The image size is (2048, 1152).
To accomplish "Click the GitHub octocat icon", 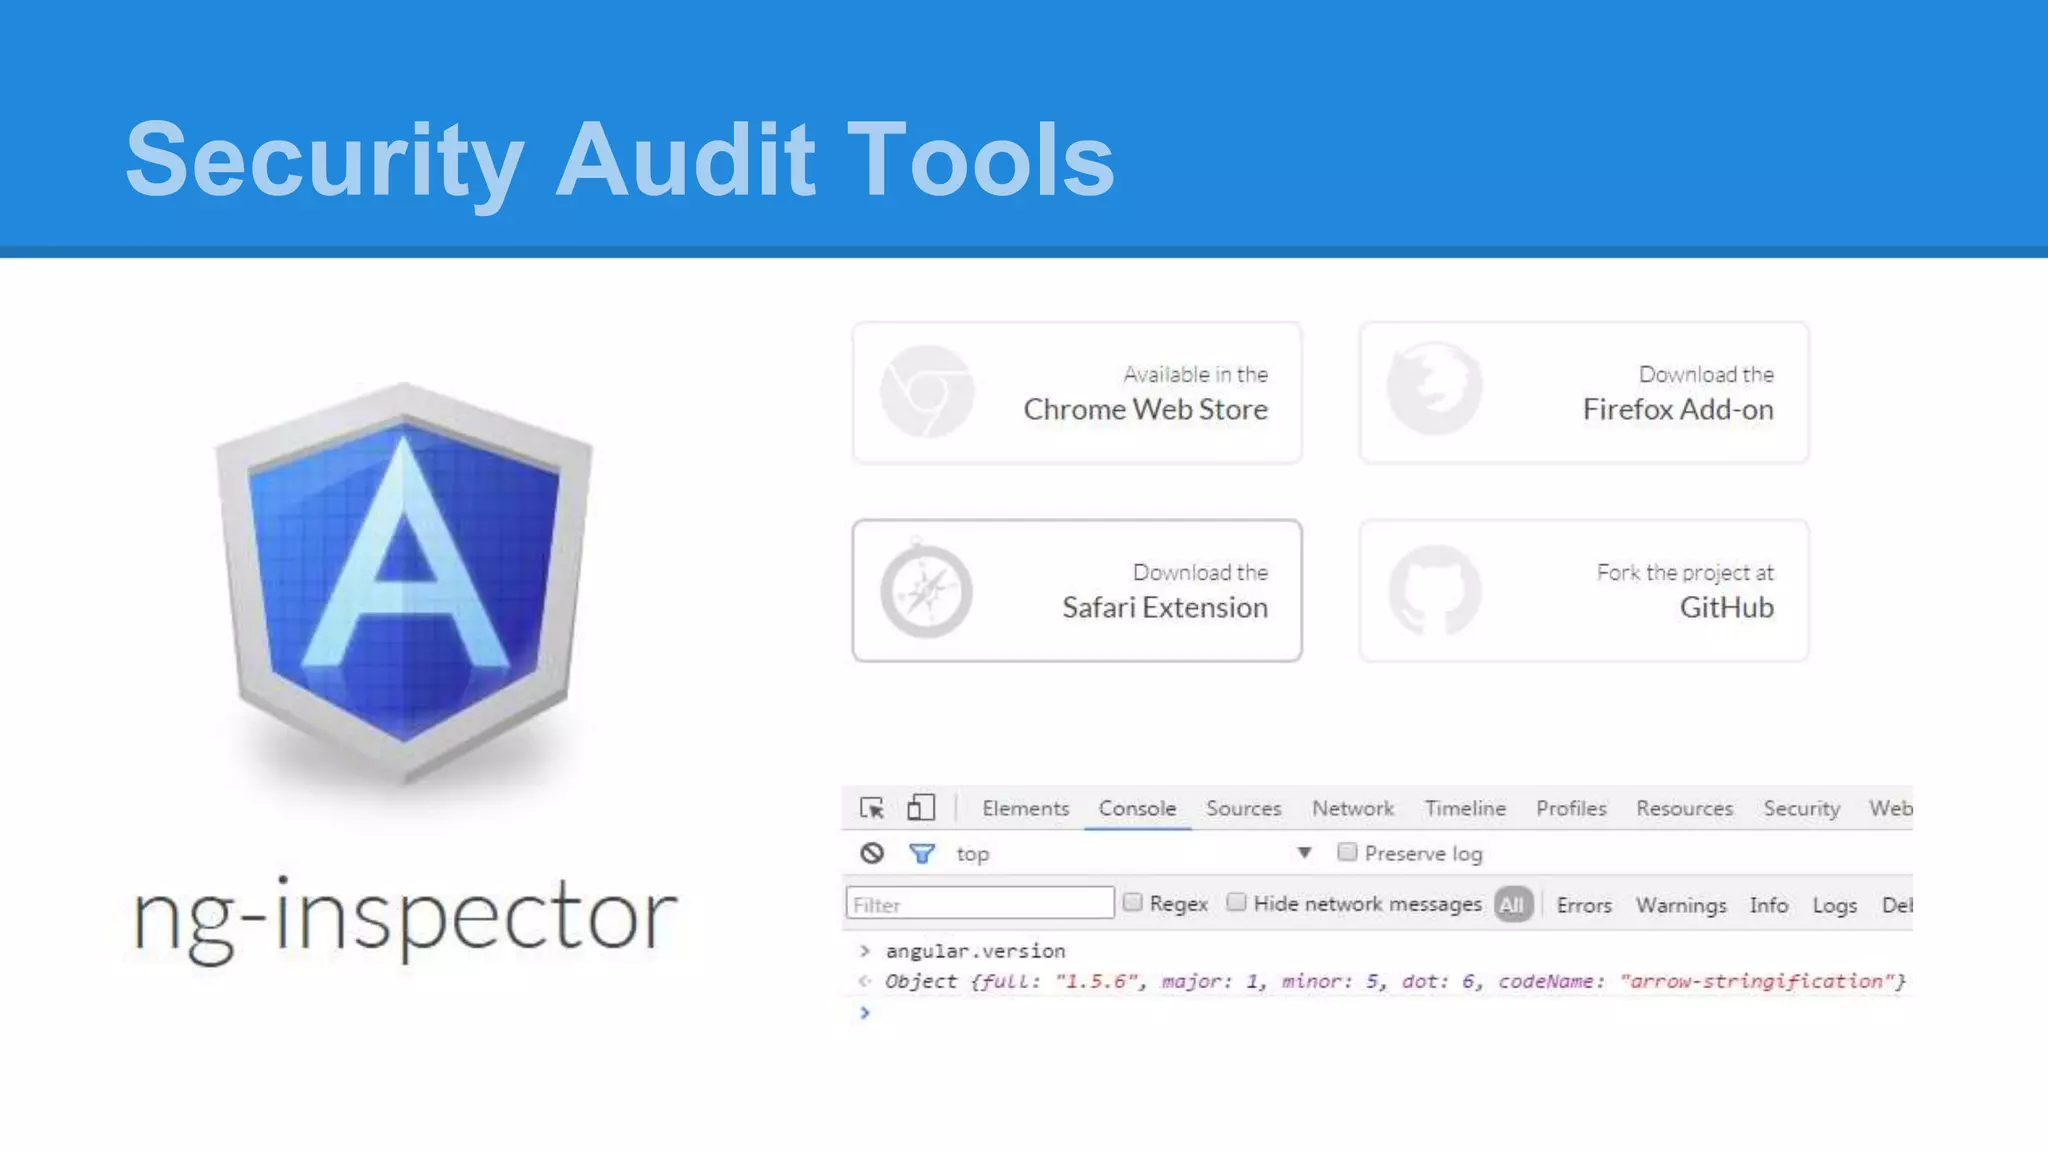I will [1435, 590].
